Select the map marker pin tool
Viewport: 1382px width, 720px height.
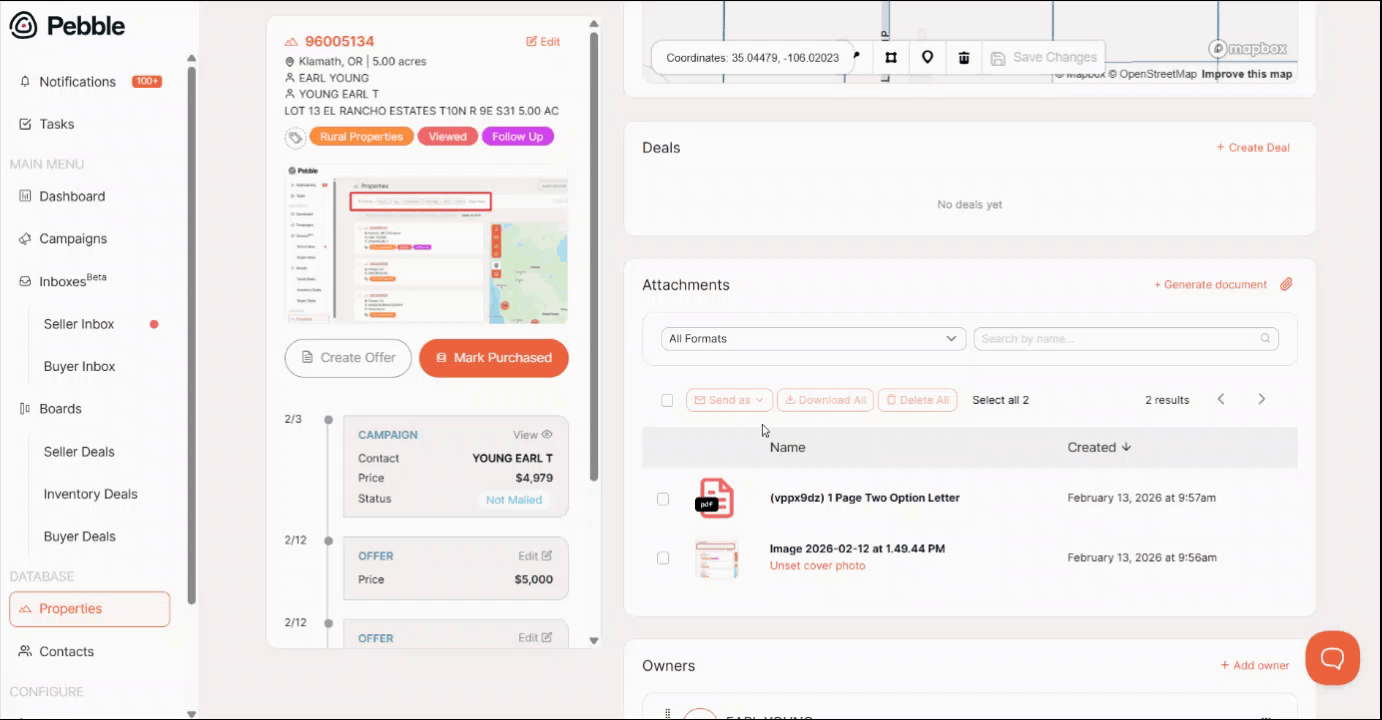click(x=927, y=58)
